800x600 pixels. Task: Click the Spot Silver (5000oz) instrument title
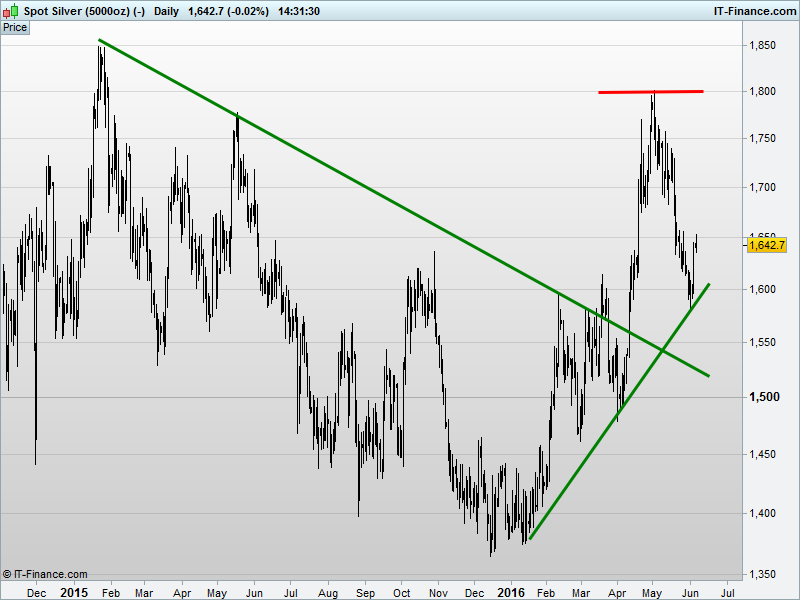[x=85, y=11]
